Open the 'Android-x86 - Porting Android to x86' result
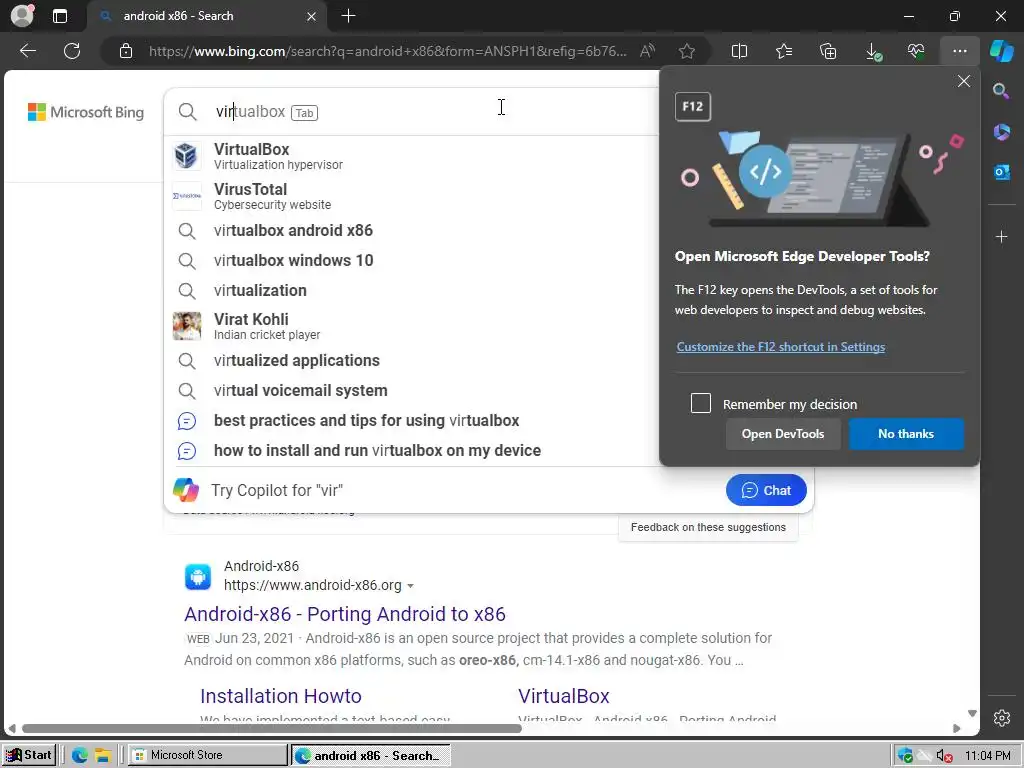The width and height of the screenshot is (1024, 768). click(345, 614)
